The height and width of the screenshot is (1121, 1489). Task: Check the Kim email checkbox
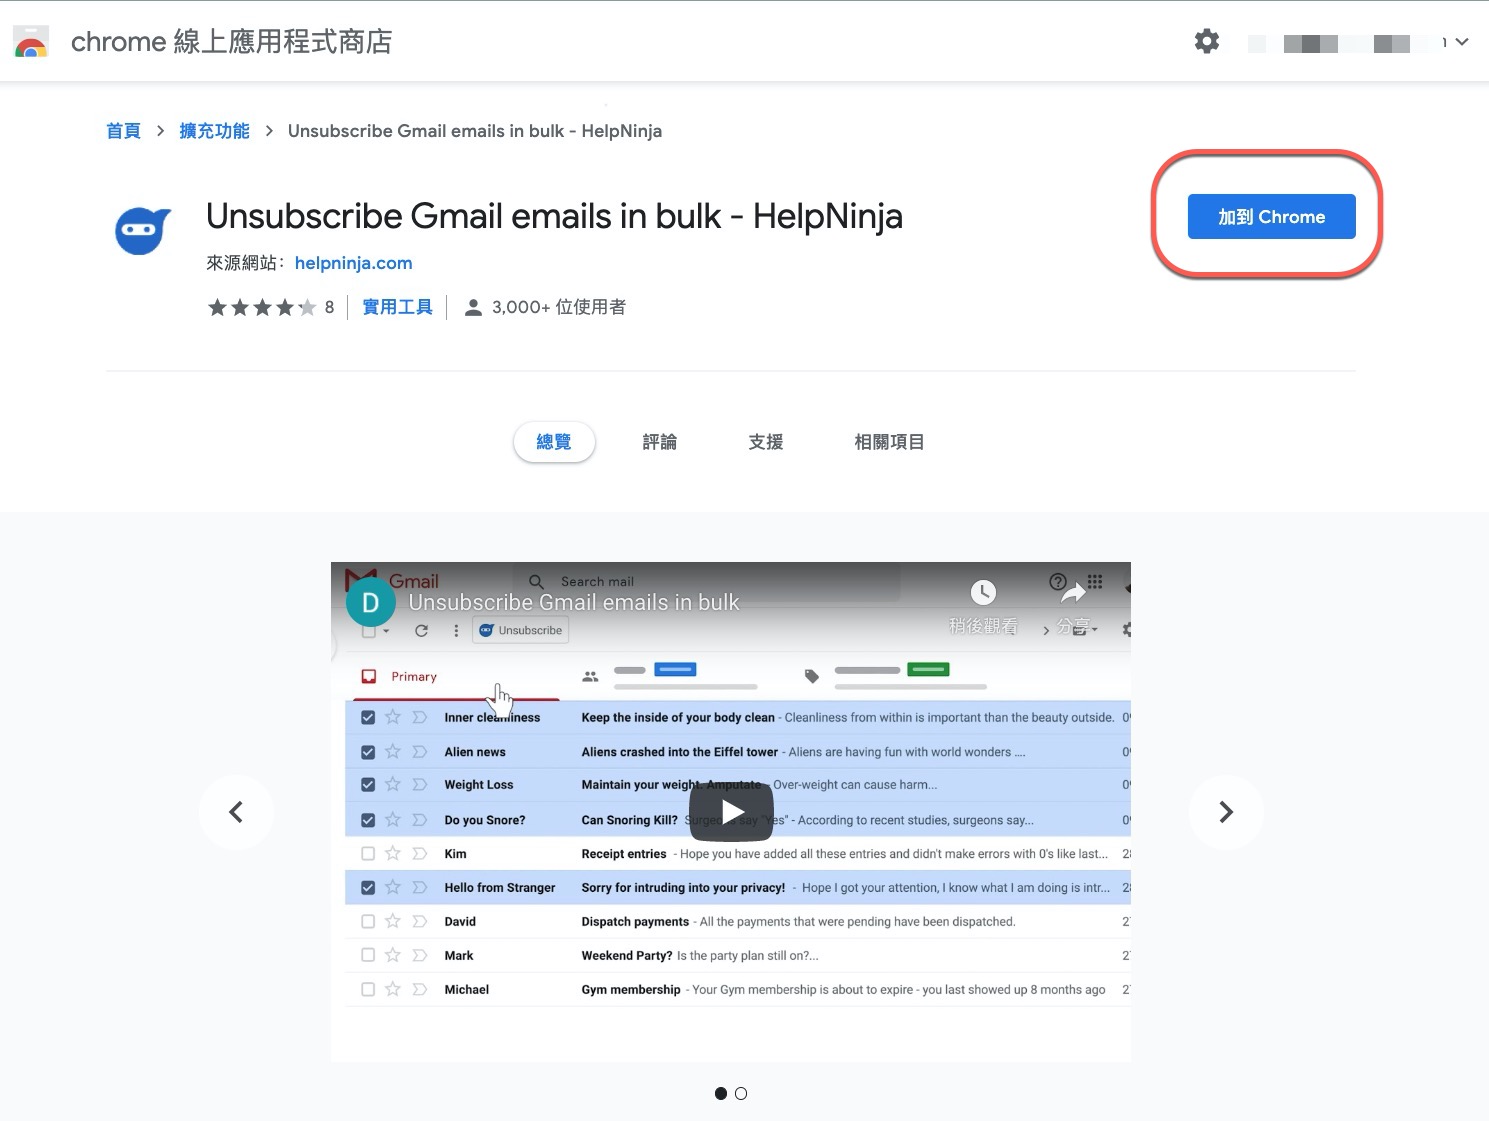coord(368,854)
